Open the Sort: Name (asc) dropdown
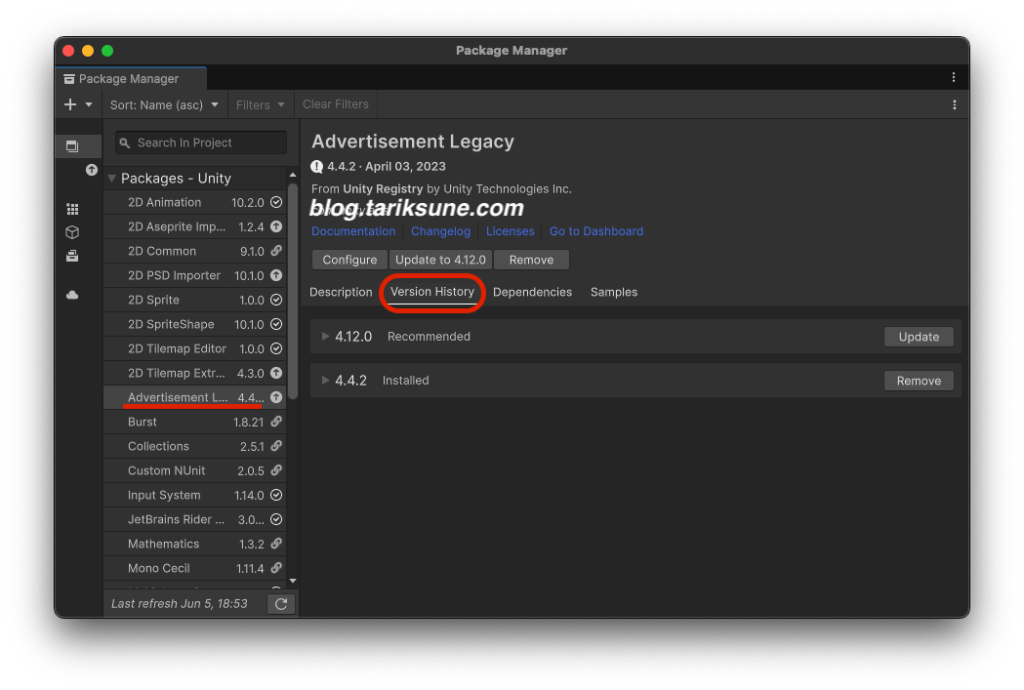Screen dimensions: 1024x690 click(164, 105)
